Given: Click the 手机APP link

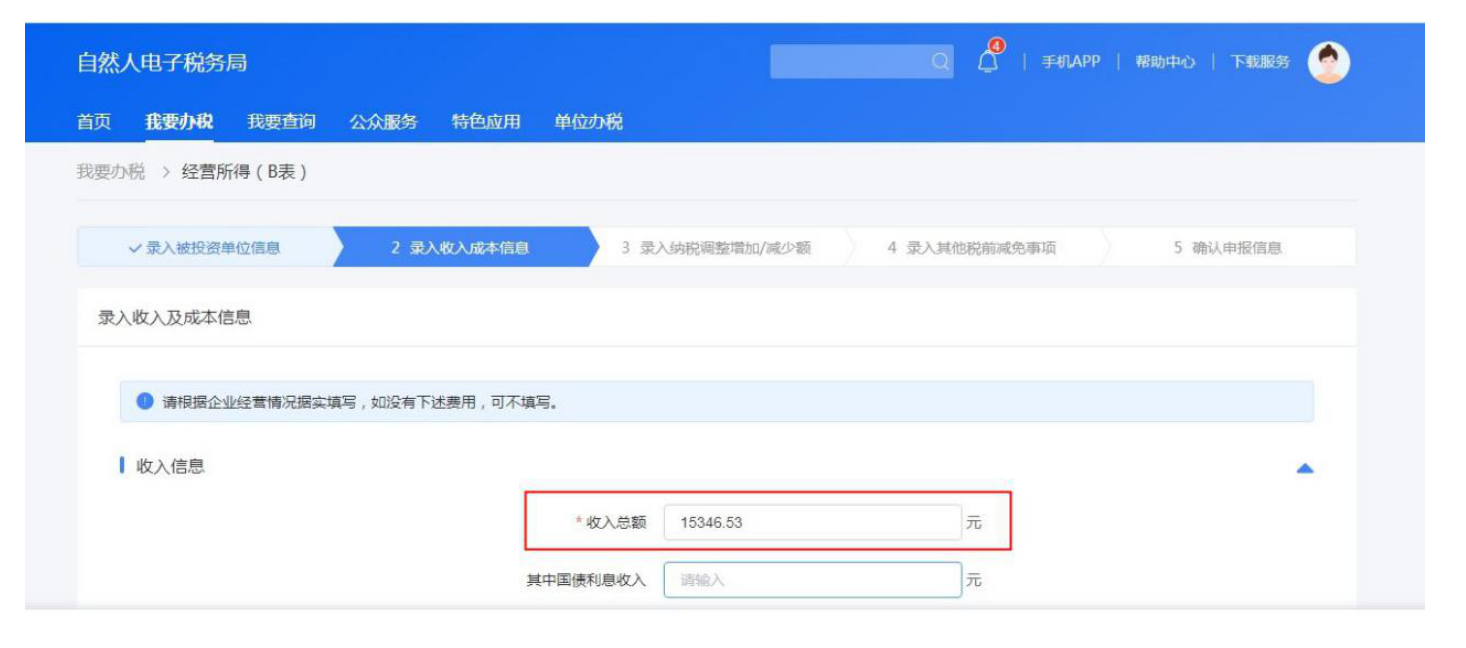Looking at the screenshot, I should (1071, 62).
